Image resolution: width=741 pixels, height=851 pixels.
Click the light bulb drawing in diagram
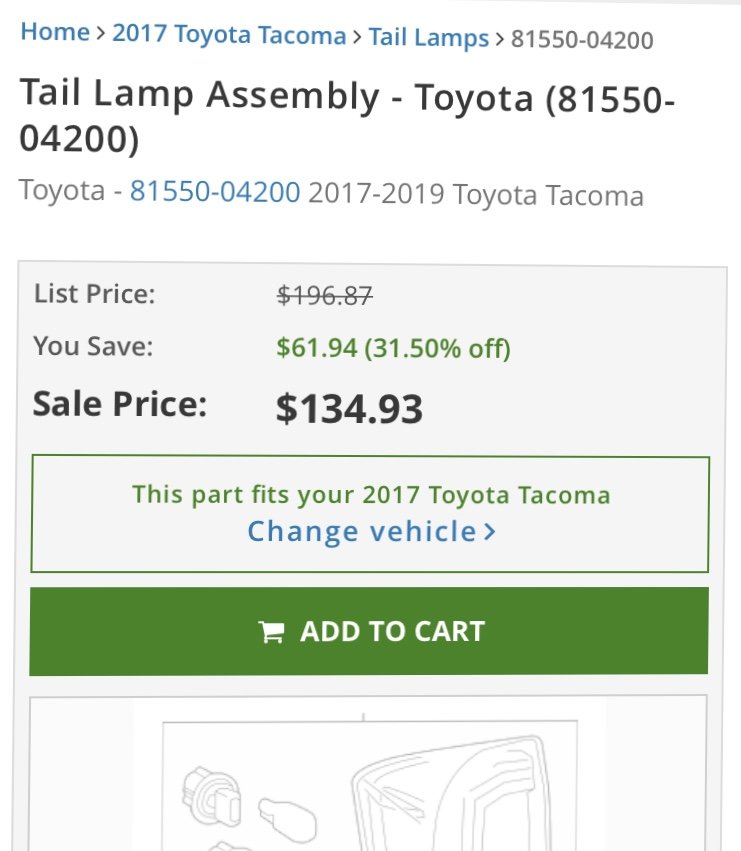[287, 818]
